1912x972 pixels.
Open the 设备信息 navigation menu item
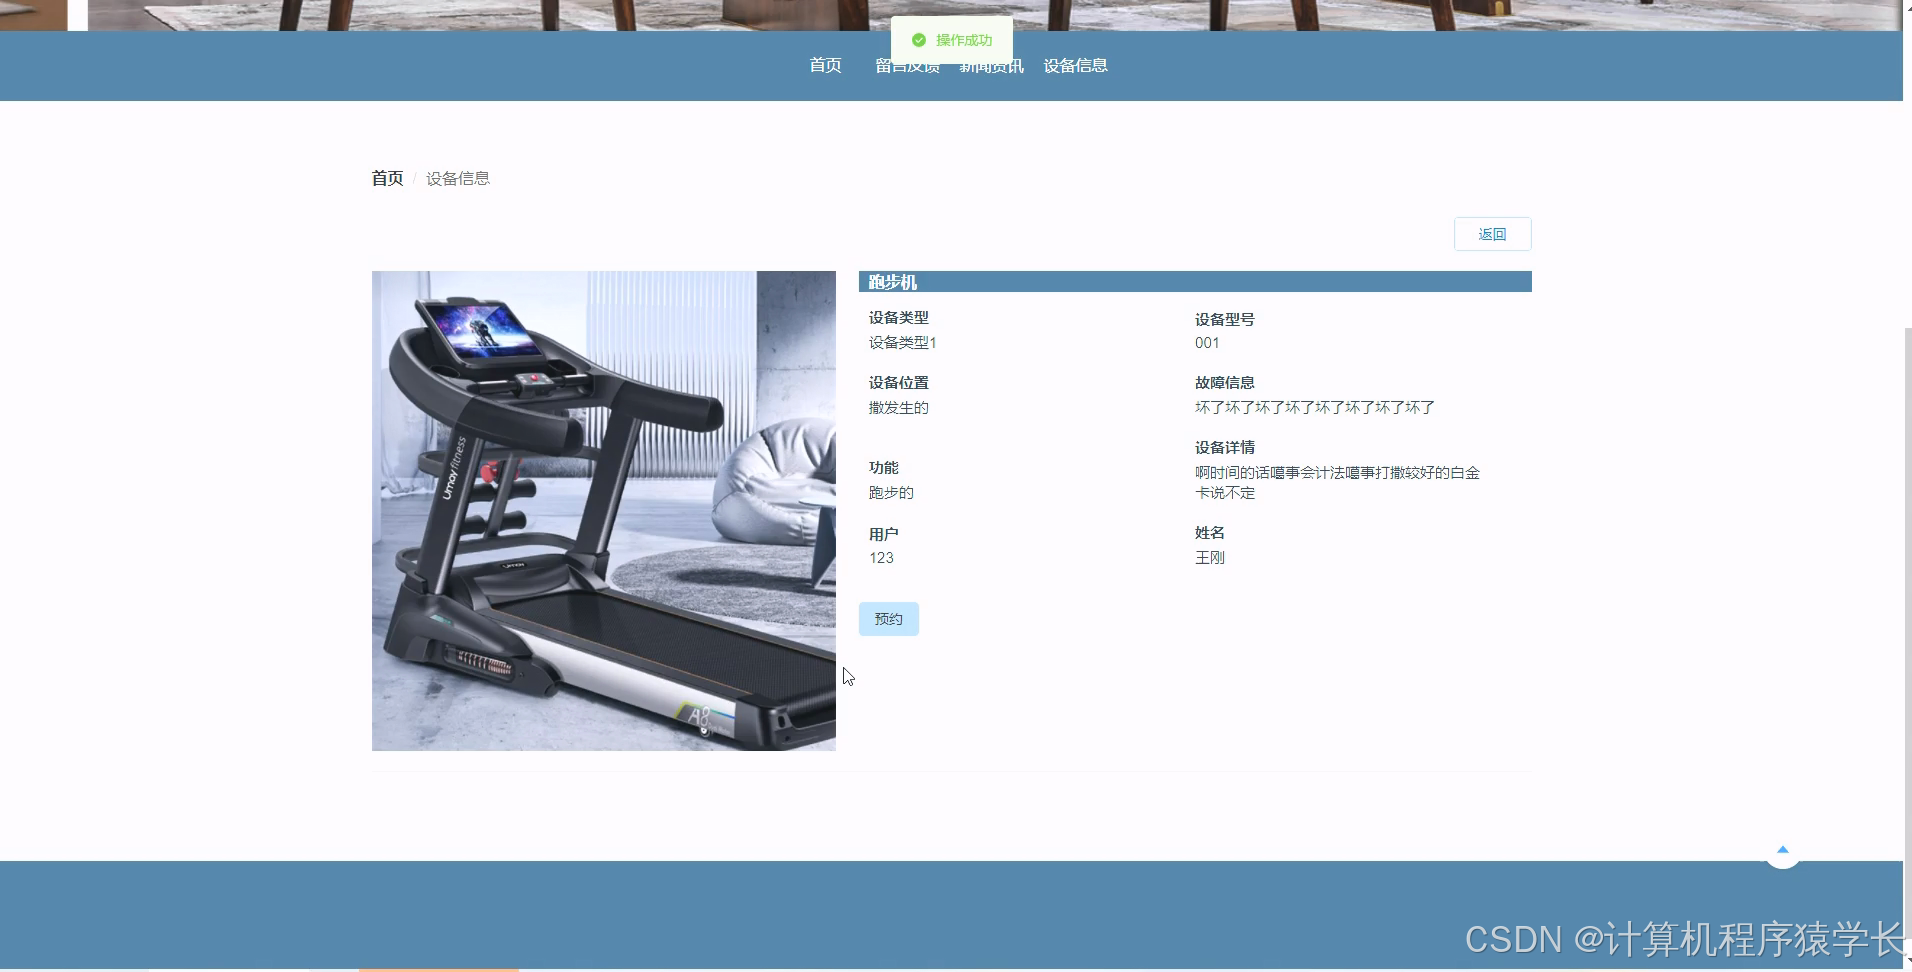pyautogui.click(x=1074, y=65)
